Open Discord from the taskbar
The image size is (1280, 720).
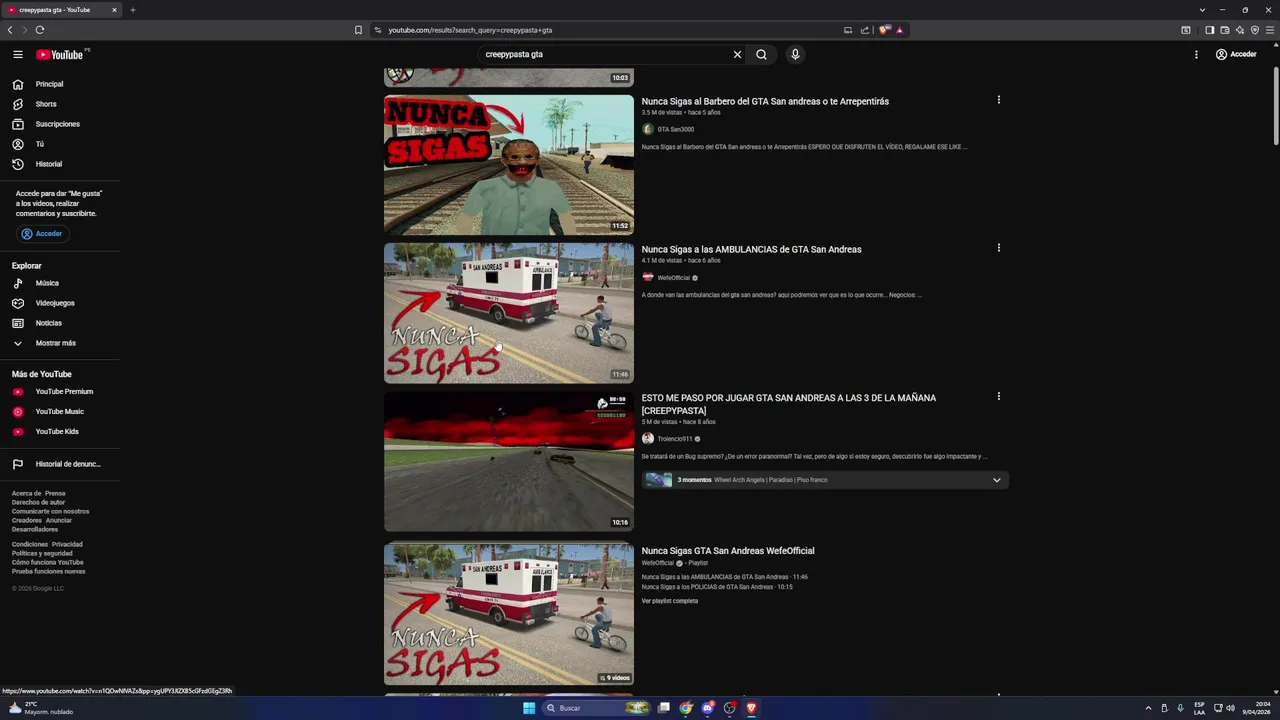(708, 708)
